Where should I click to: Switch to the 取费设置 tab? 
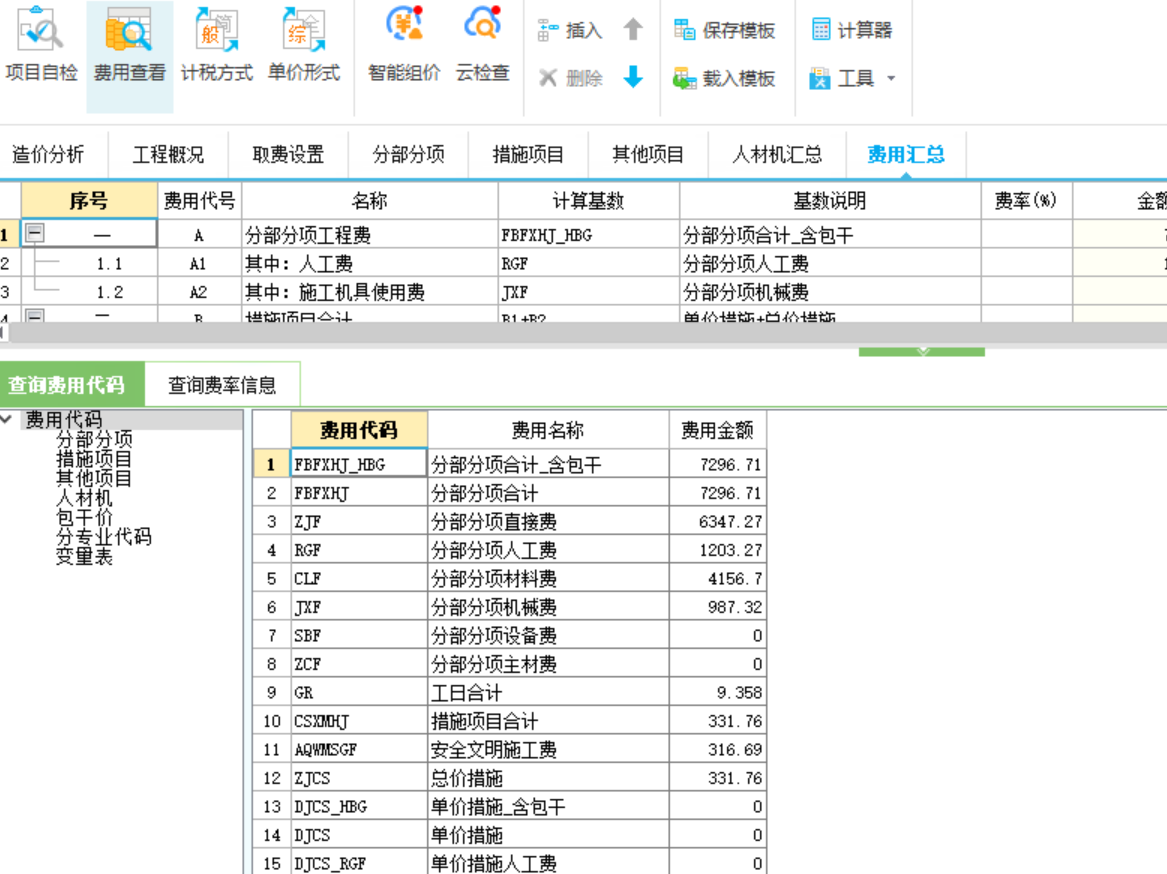(288, 154)
